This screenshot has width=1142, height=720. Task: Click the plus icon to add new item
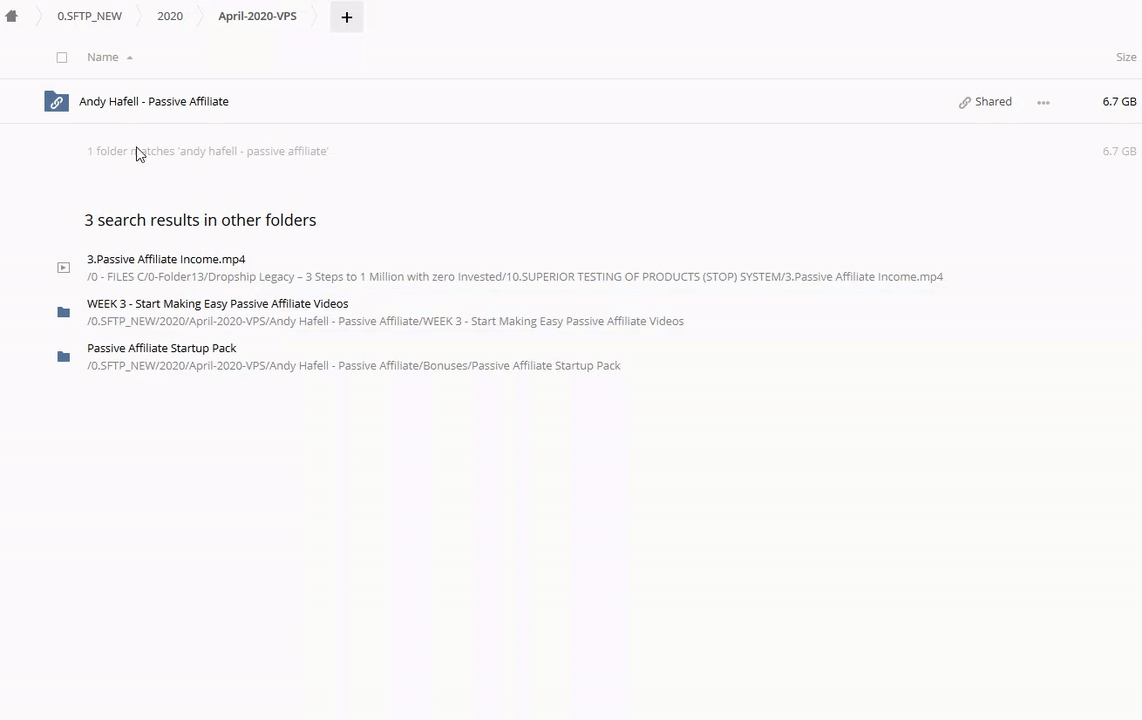point(347,17)
